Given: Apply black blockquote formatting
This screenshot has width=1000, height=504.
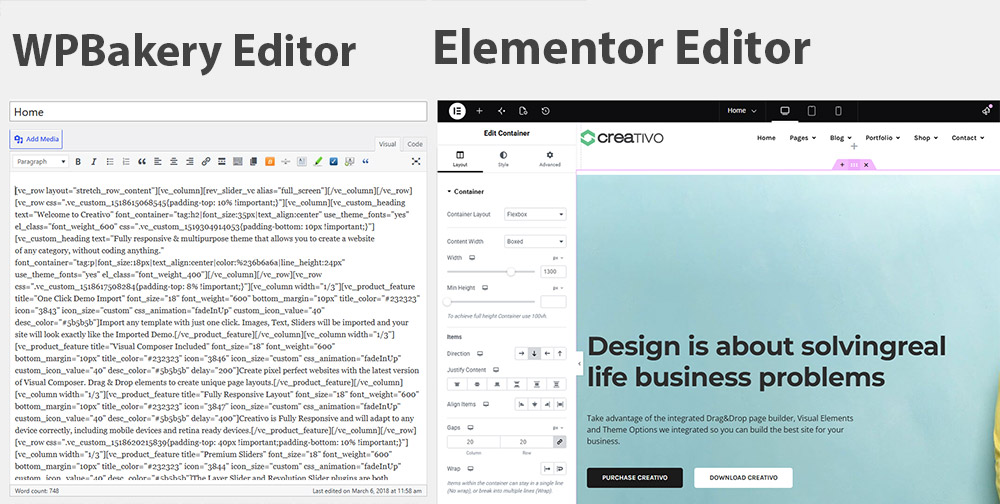Looking at the screenshot, I should tap(142, 162).
